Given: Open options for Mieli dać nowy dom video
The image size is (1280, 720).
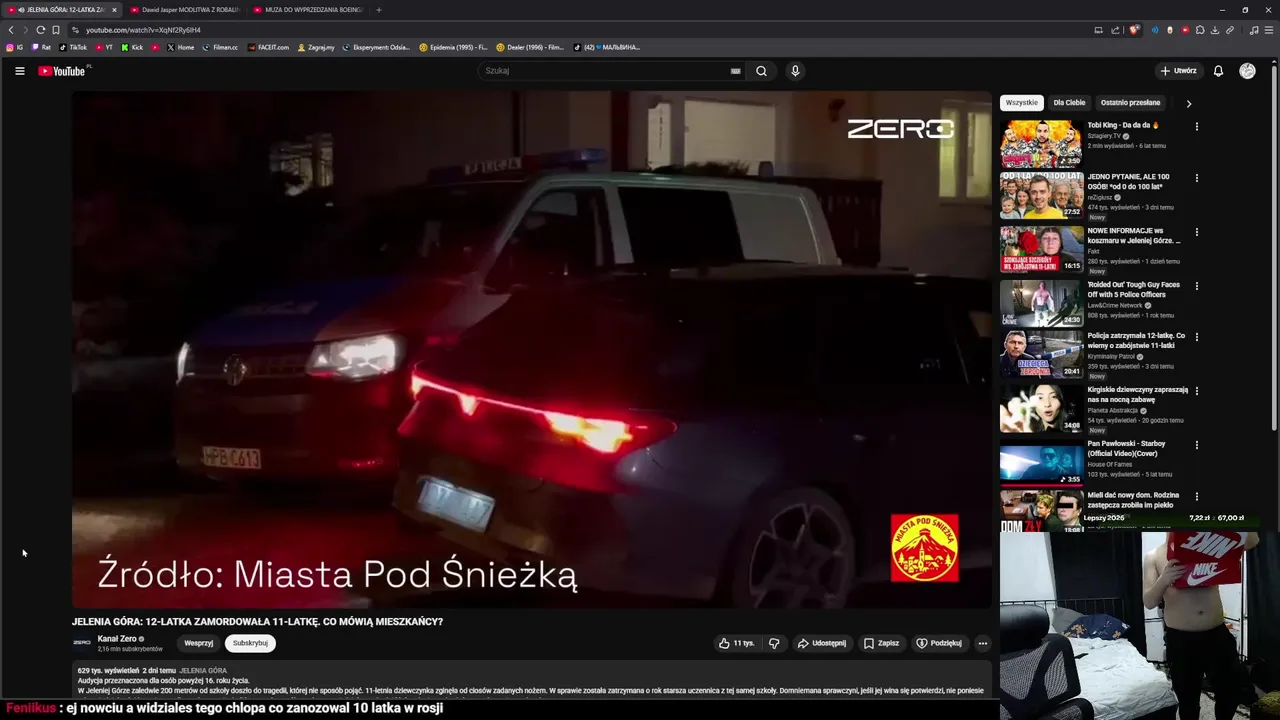Looking at the screenshot, I should pos(1196,496).
